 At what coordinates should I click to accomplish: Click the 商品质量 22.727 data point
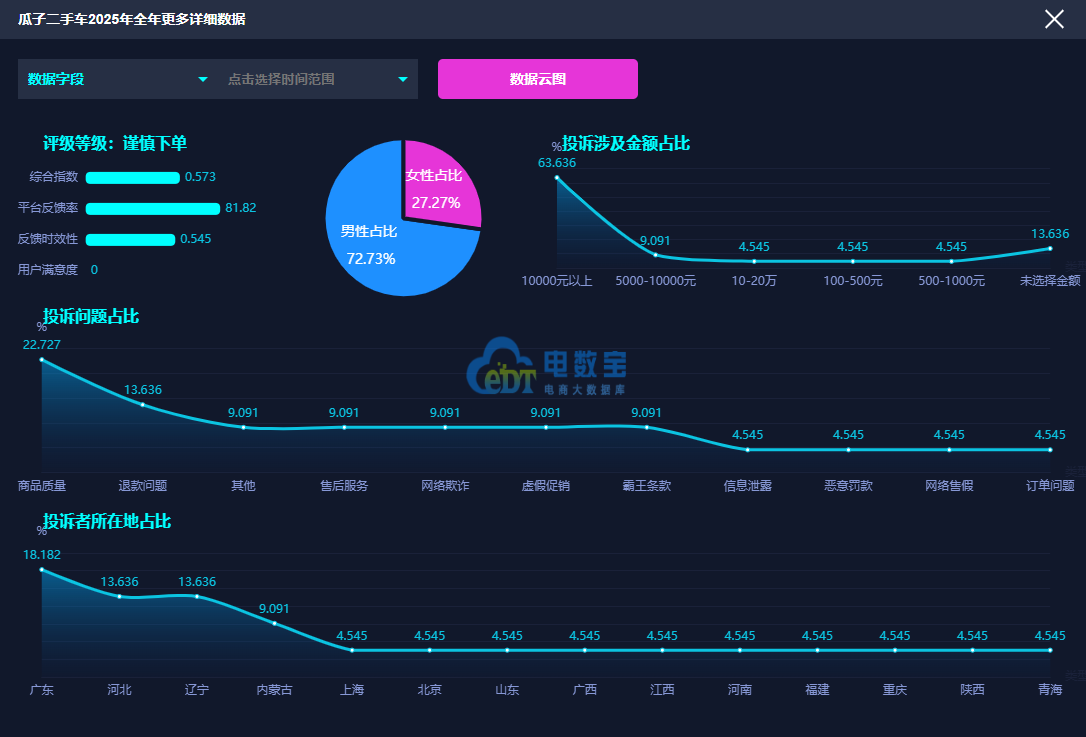click(x=42, y=359)
